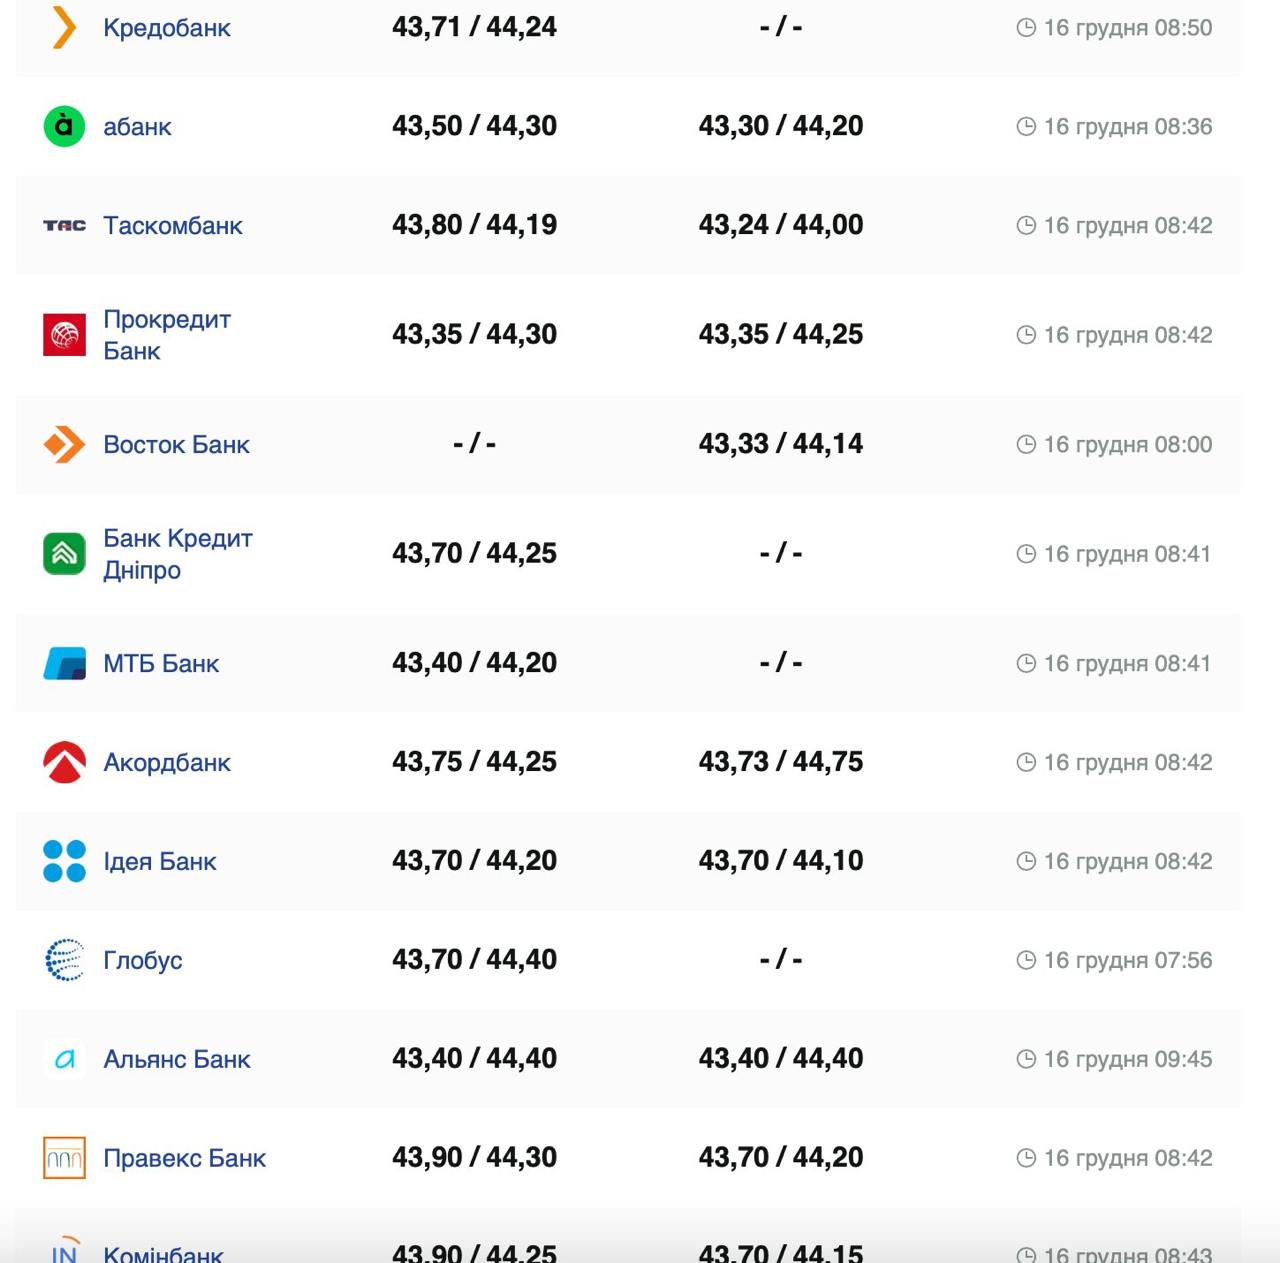Follow the Восток Банк link
Image resolution: width=1280 pixels, height=1263 pixels.
(x=176, y=445)
